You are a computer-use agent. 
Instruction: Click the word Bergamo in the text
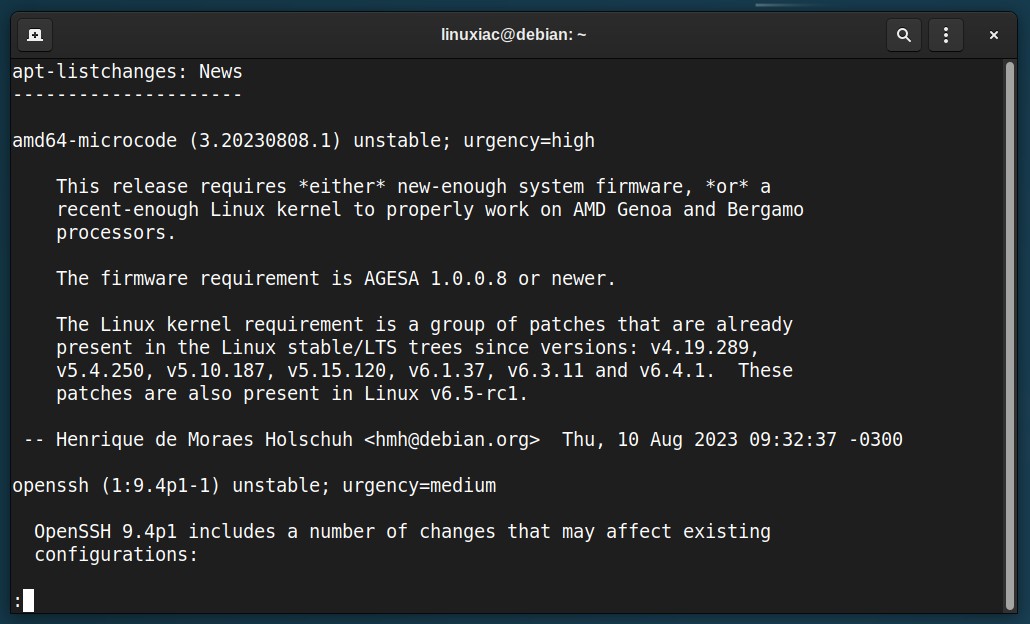(765, 210)
